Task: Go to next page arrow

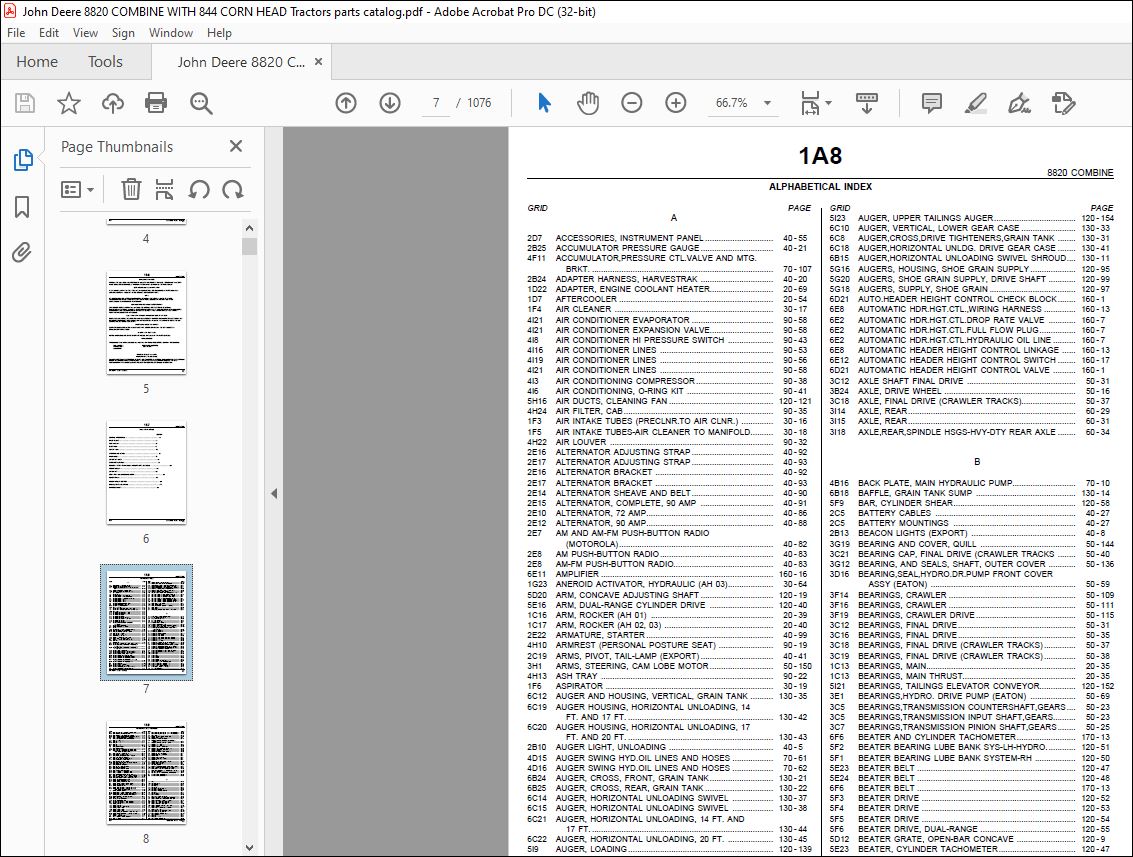Action: (390, 103)
